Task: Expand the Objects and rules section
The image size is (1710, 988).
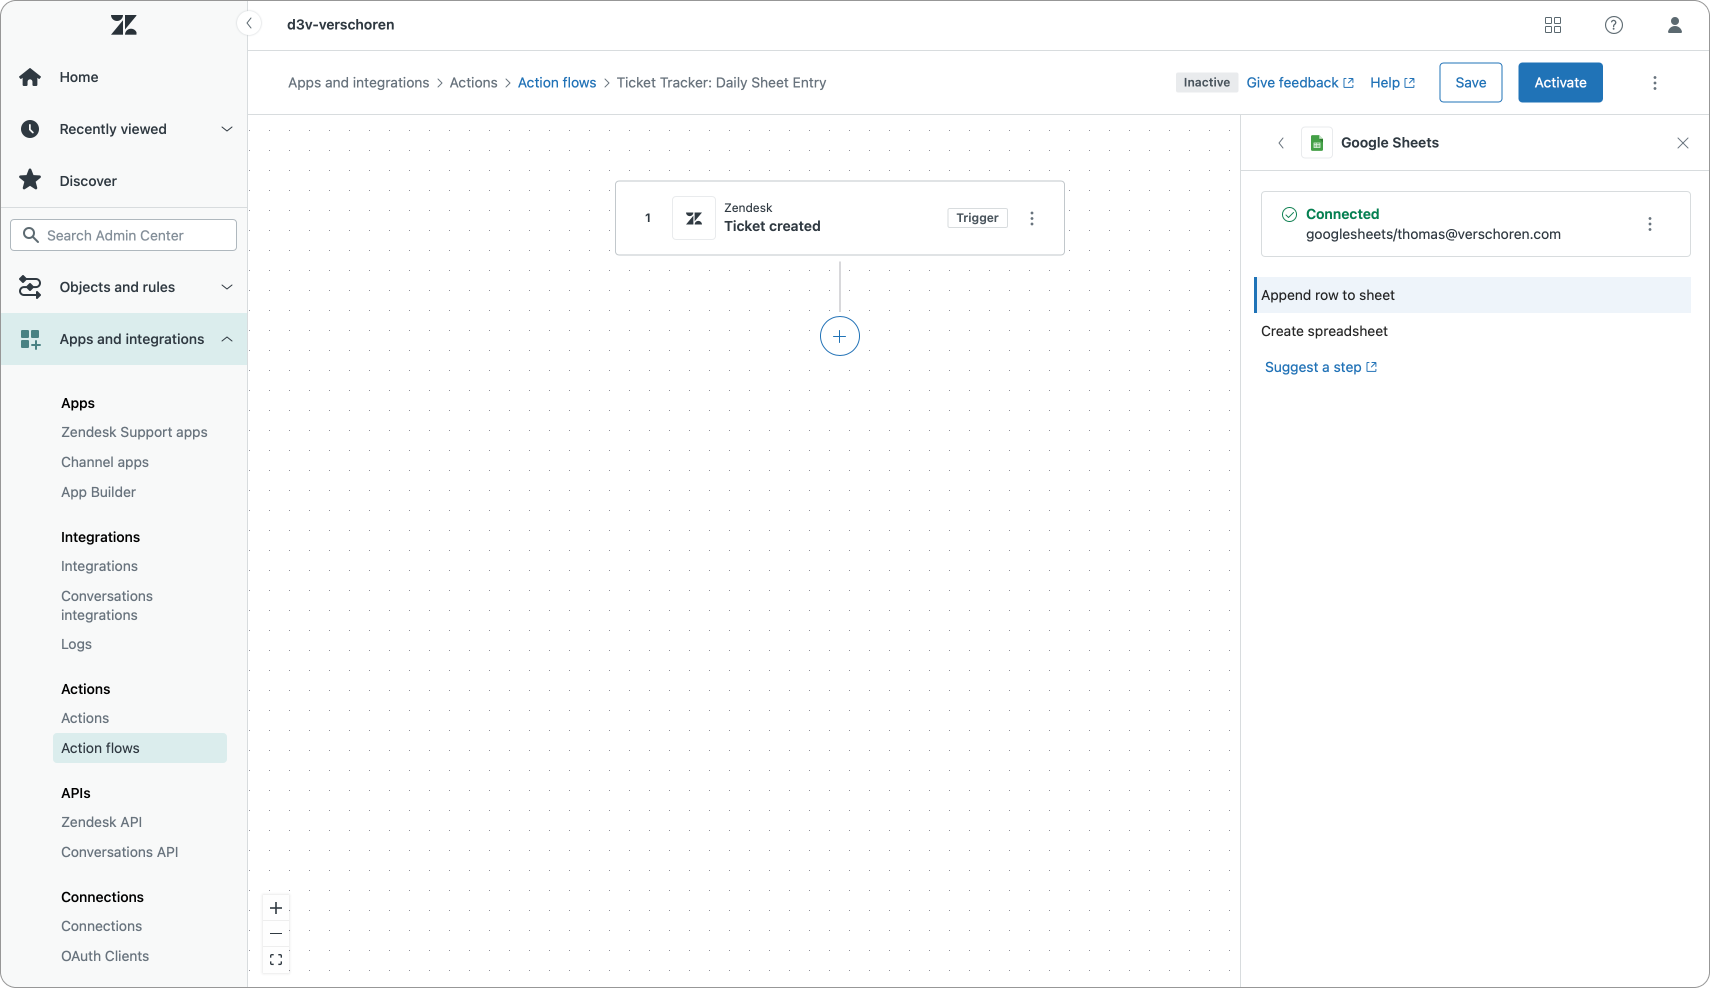Action: (227, 287)
